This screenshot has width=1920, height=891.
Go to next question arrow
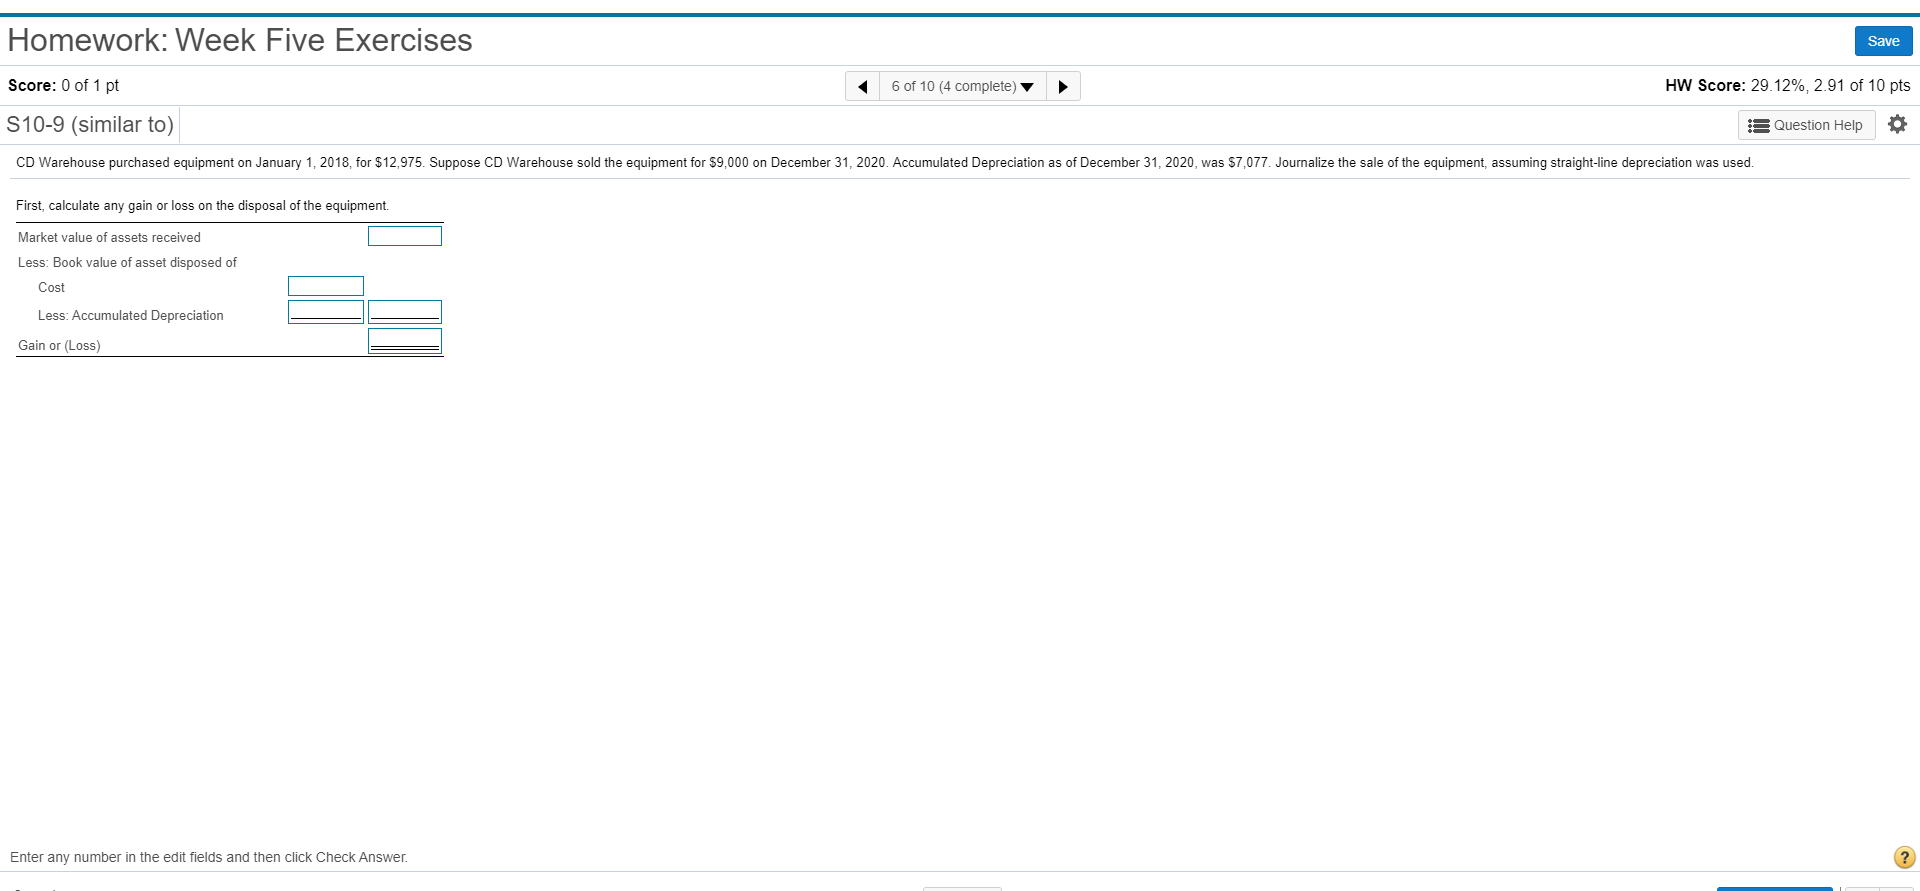click(1063, 86)
